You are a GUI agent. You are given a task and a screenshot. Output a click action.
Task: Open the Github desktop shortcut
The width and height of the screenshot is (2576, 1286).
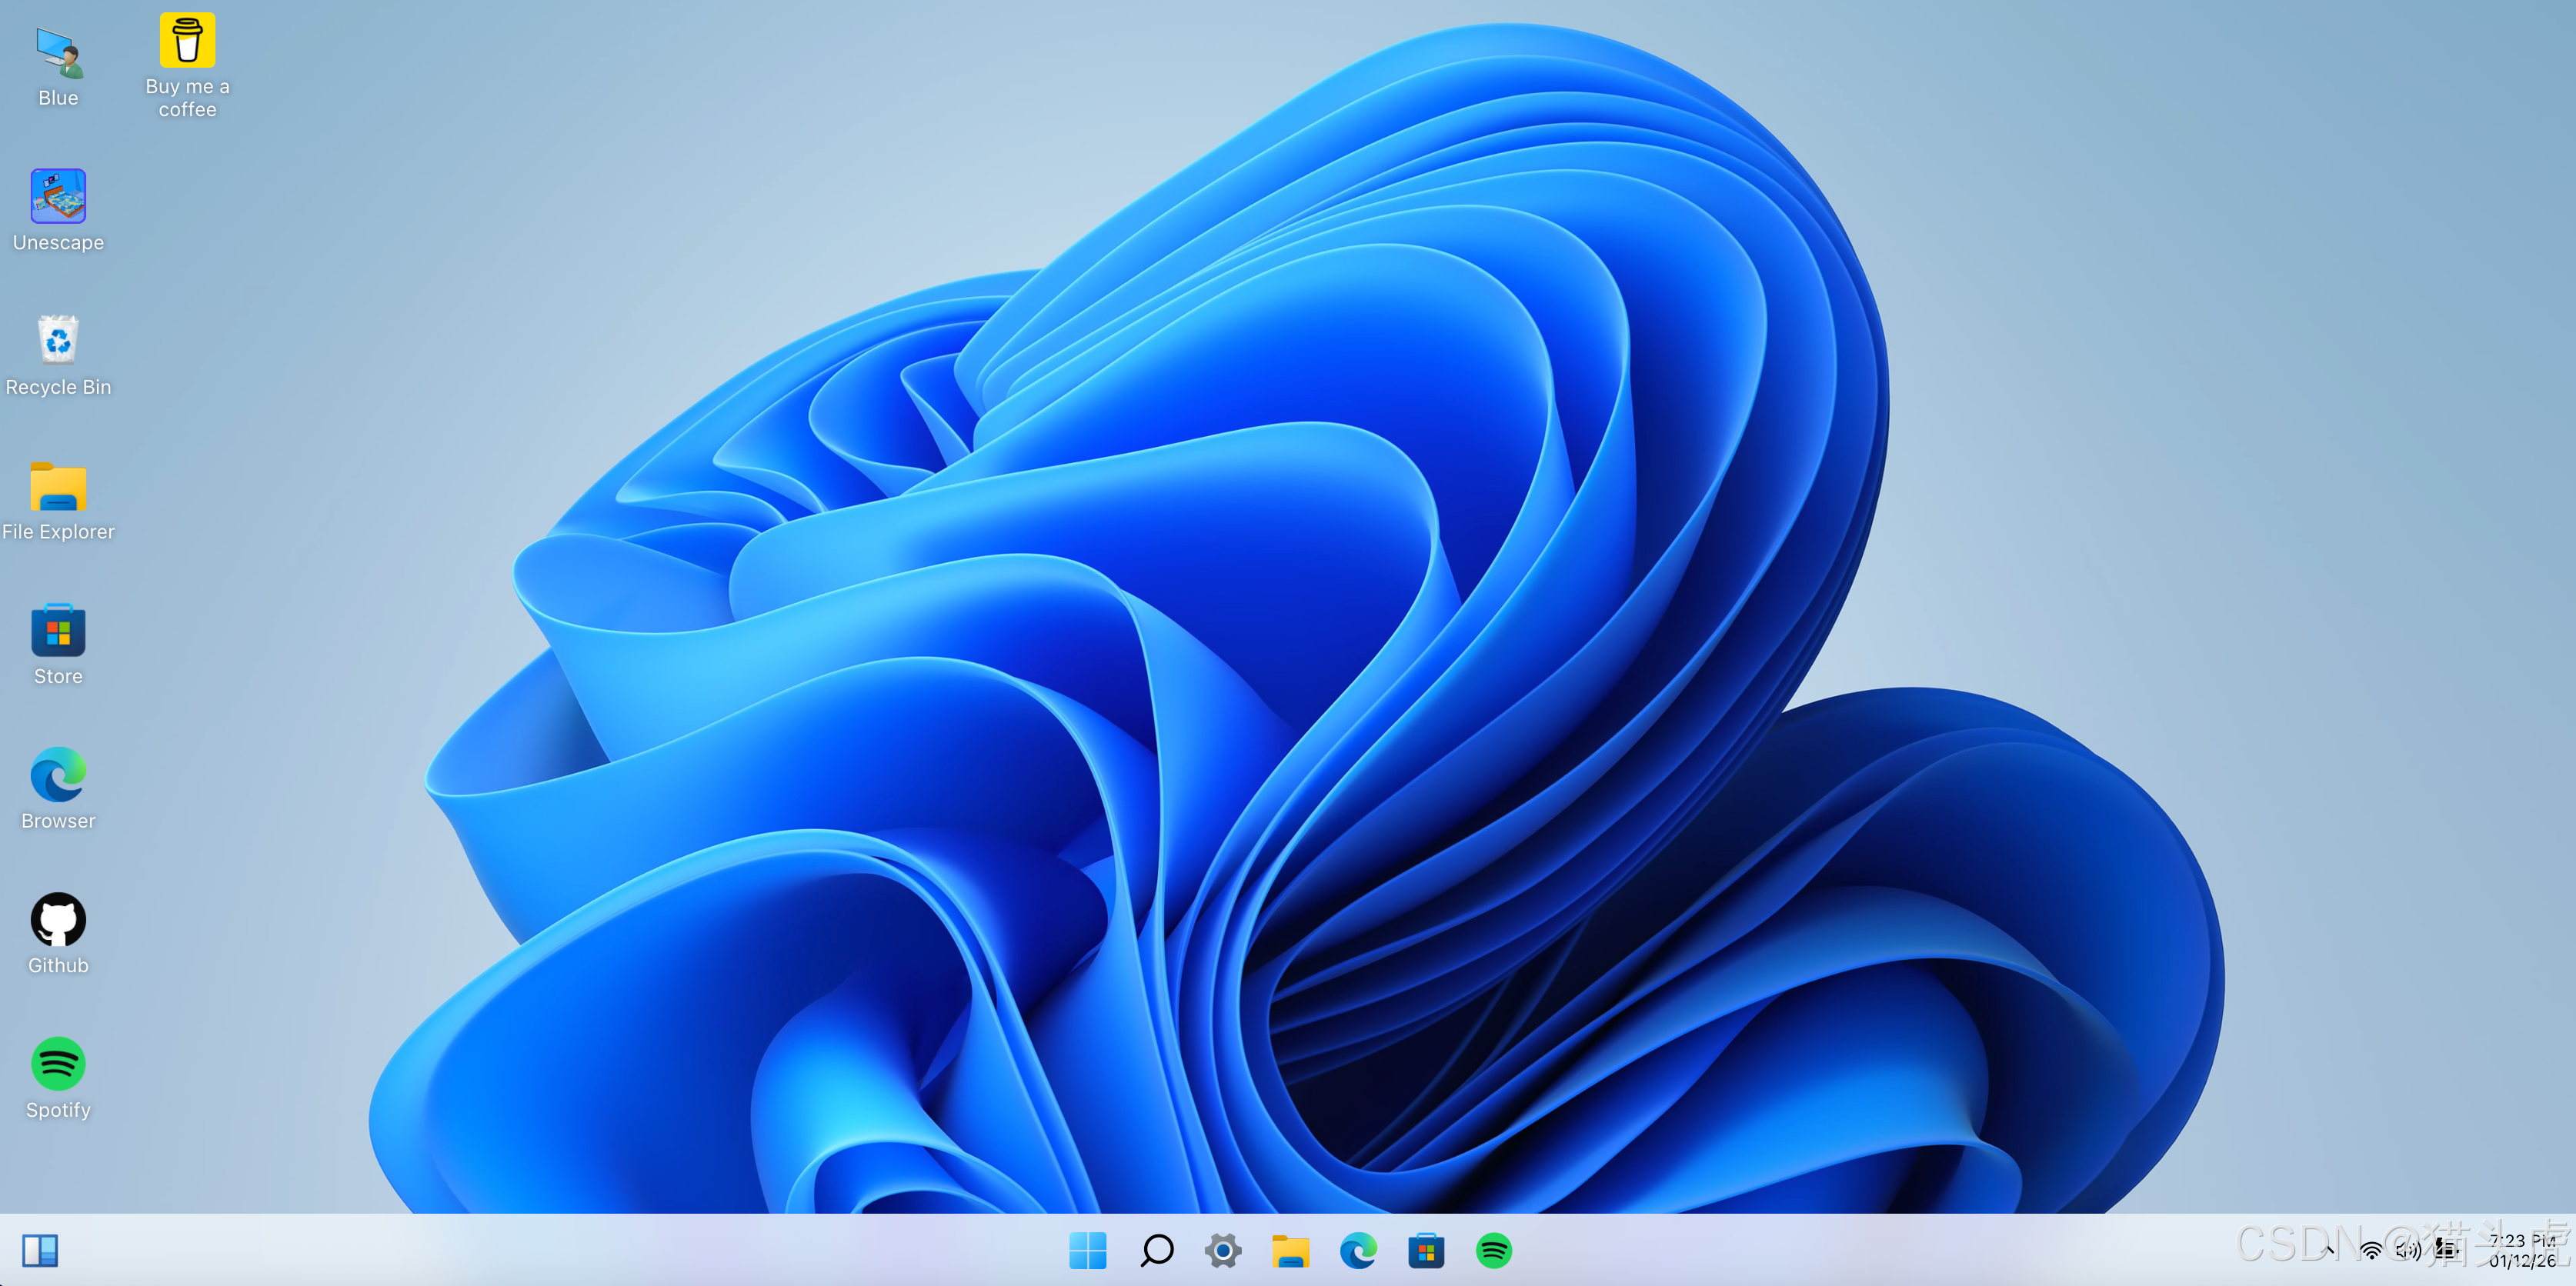coord(58,920)
